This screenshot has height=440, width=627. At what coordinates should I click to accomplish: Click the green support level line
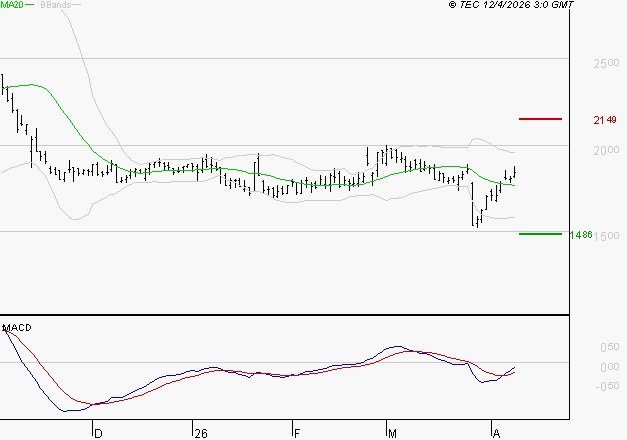point(540,234)
